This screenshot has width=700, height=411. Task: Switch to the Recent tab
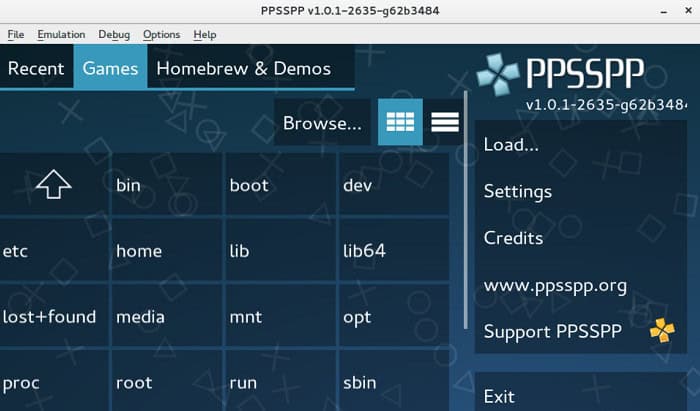pyautogui.click(x=36, y=68)
